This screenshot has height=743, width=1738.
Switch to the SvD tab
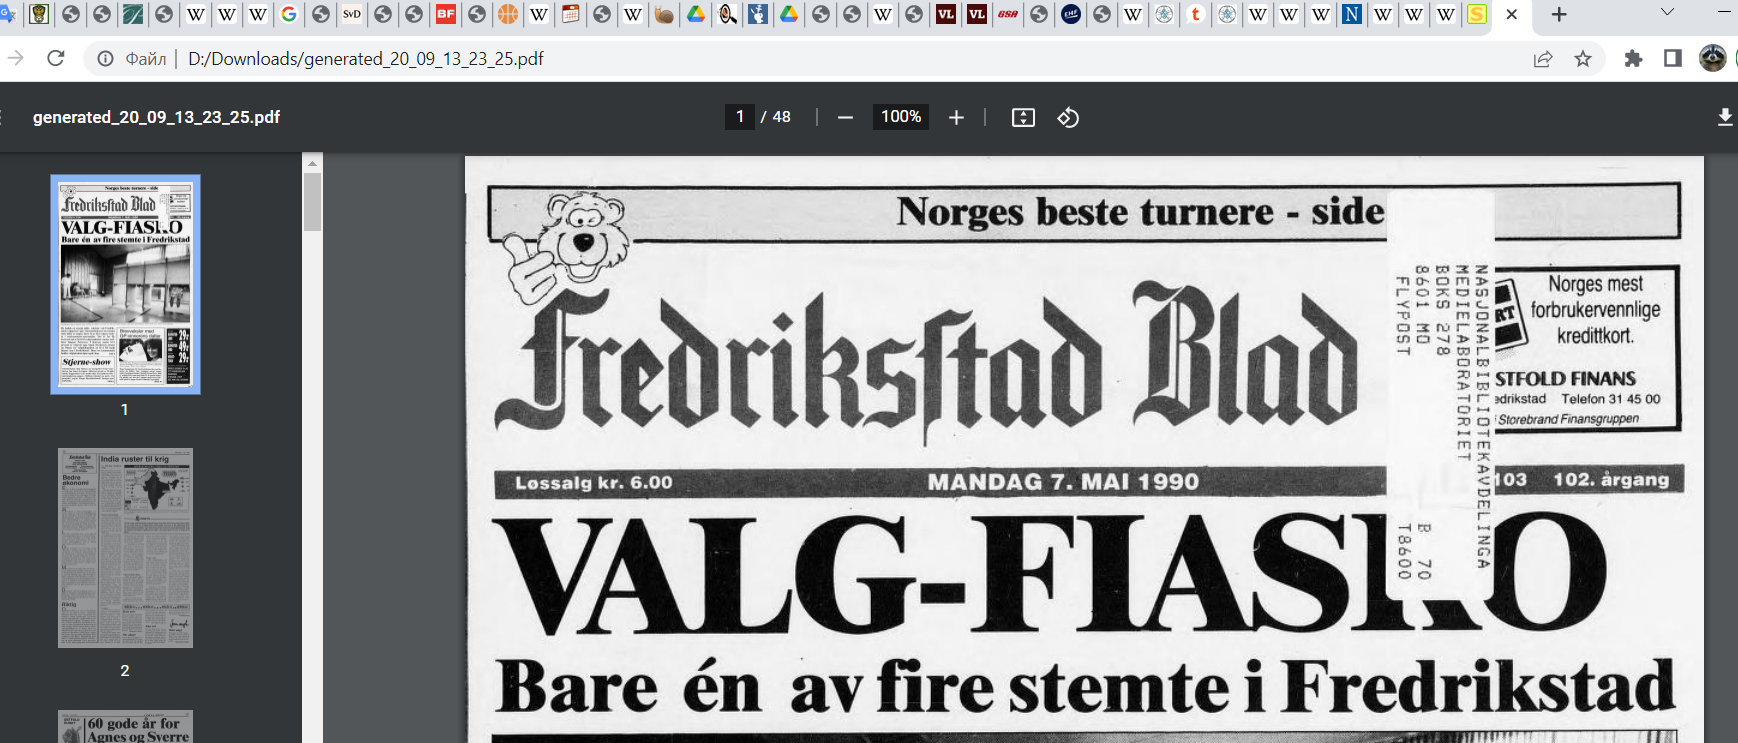click(351, 14)
